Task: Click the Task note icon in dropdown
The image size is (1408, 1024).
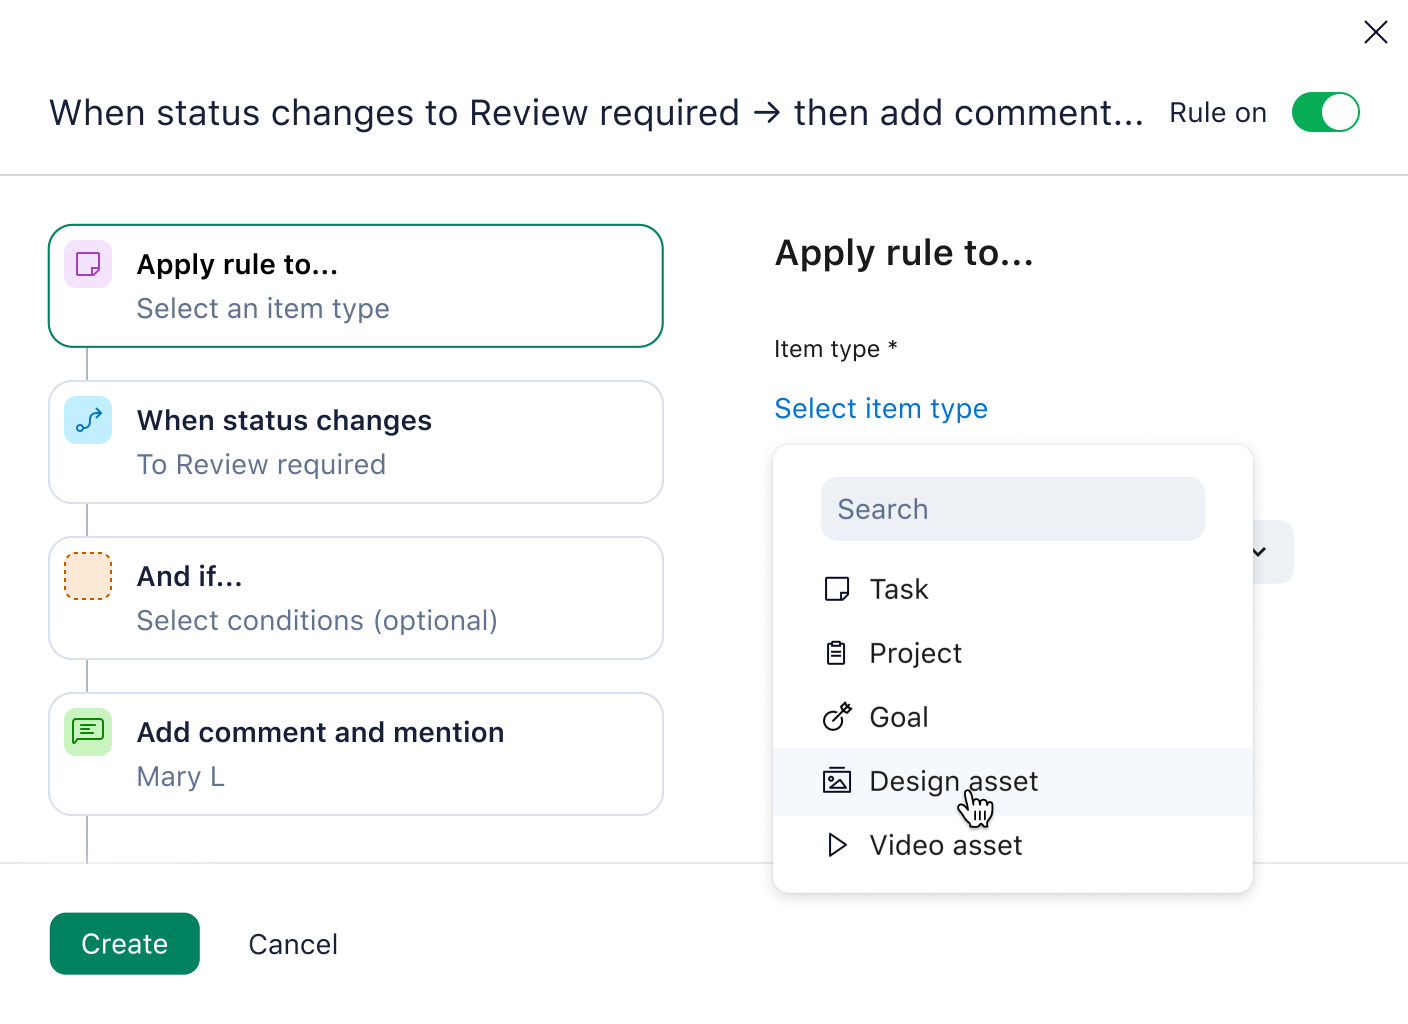Action: click(836, 589)
